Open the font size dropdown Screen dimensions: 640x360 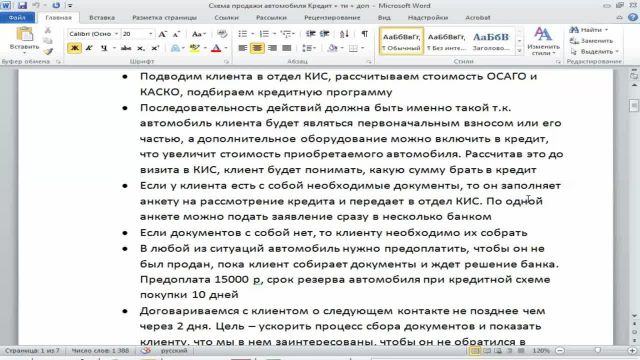pyautogui.click(x=150, y=34)
